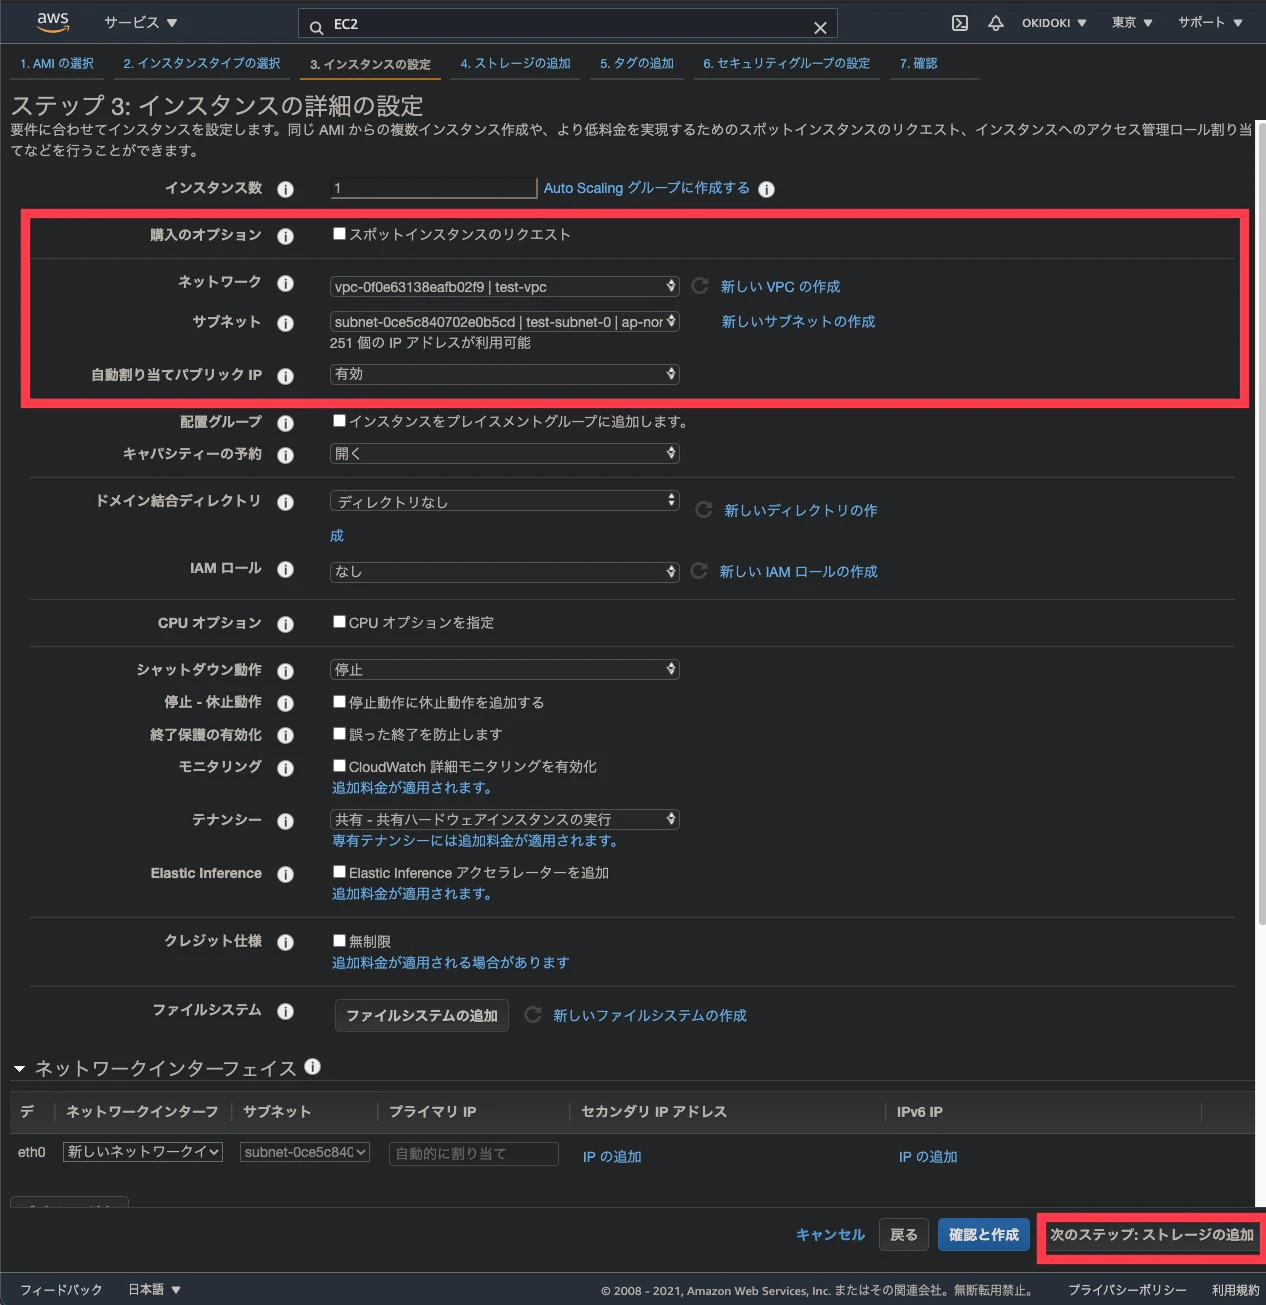1266x1305 pixels.
Task: Show info next to Auto Scaling link
Action: 766,189
